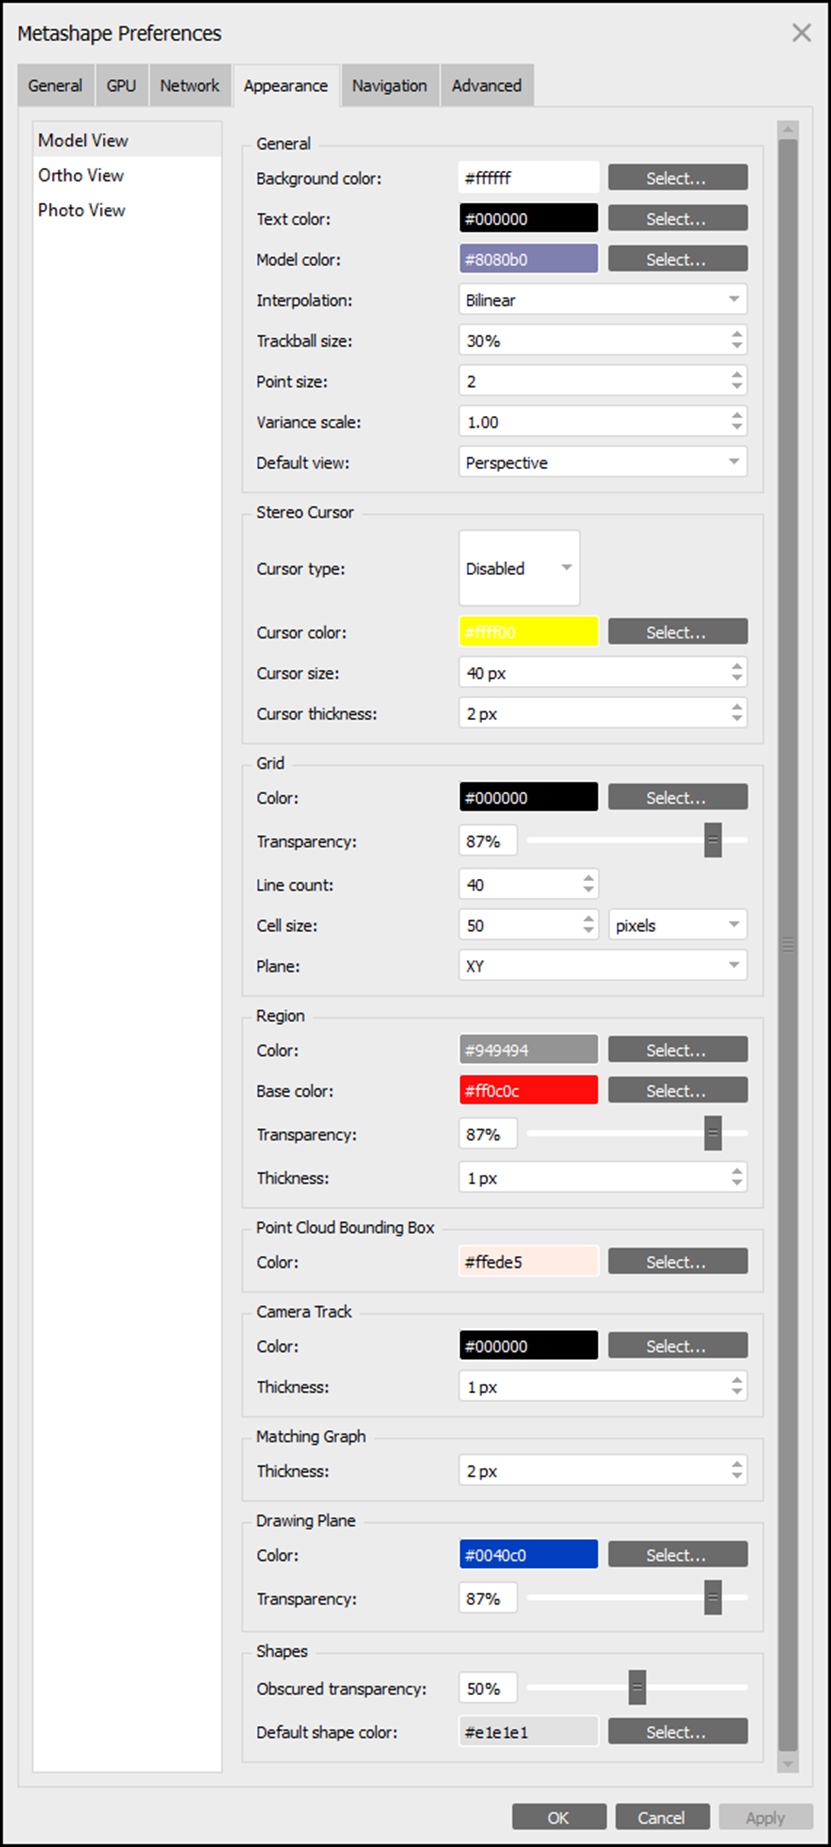The image size is (831, 1847).
Task: Choose a new Stereo Cursor color via Select
Action: 677,632
